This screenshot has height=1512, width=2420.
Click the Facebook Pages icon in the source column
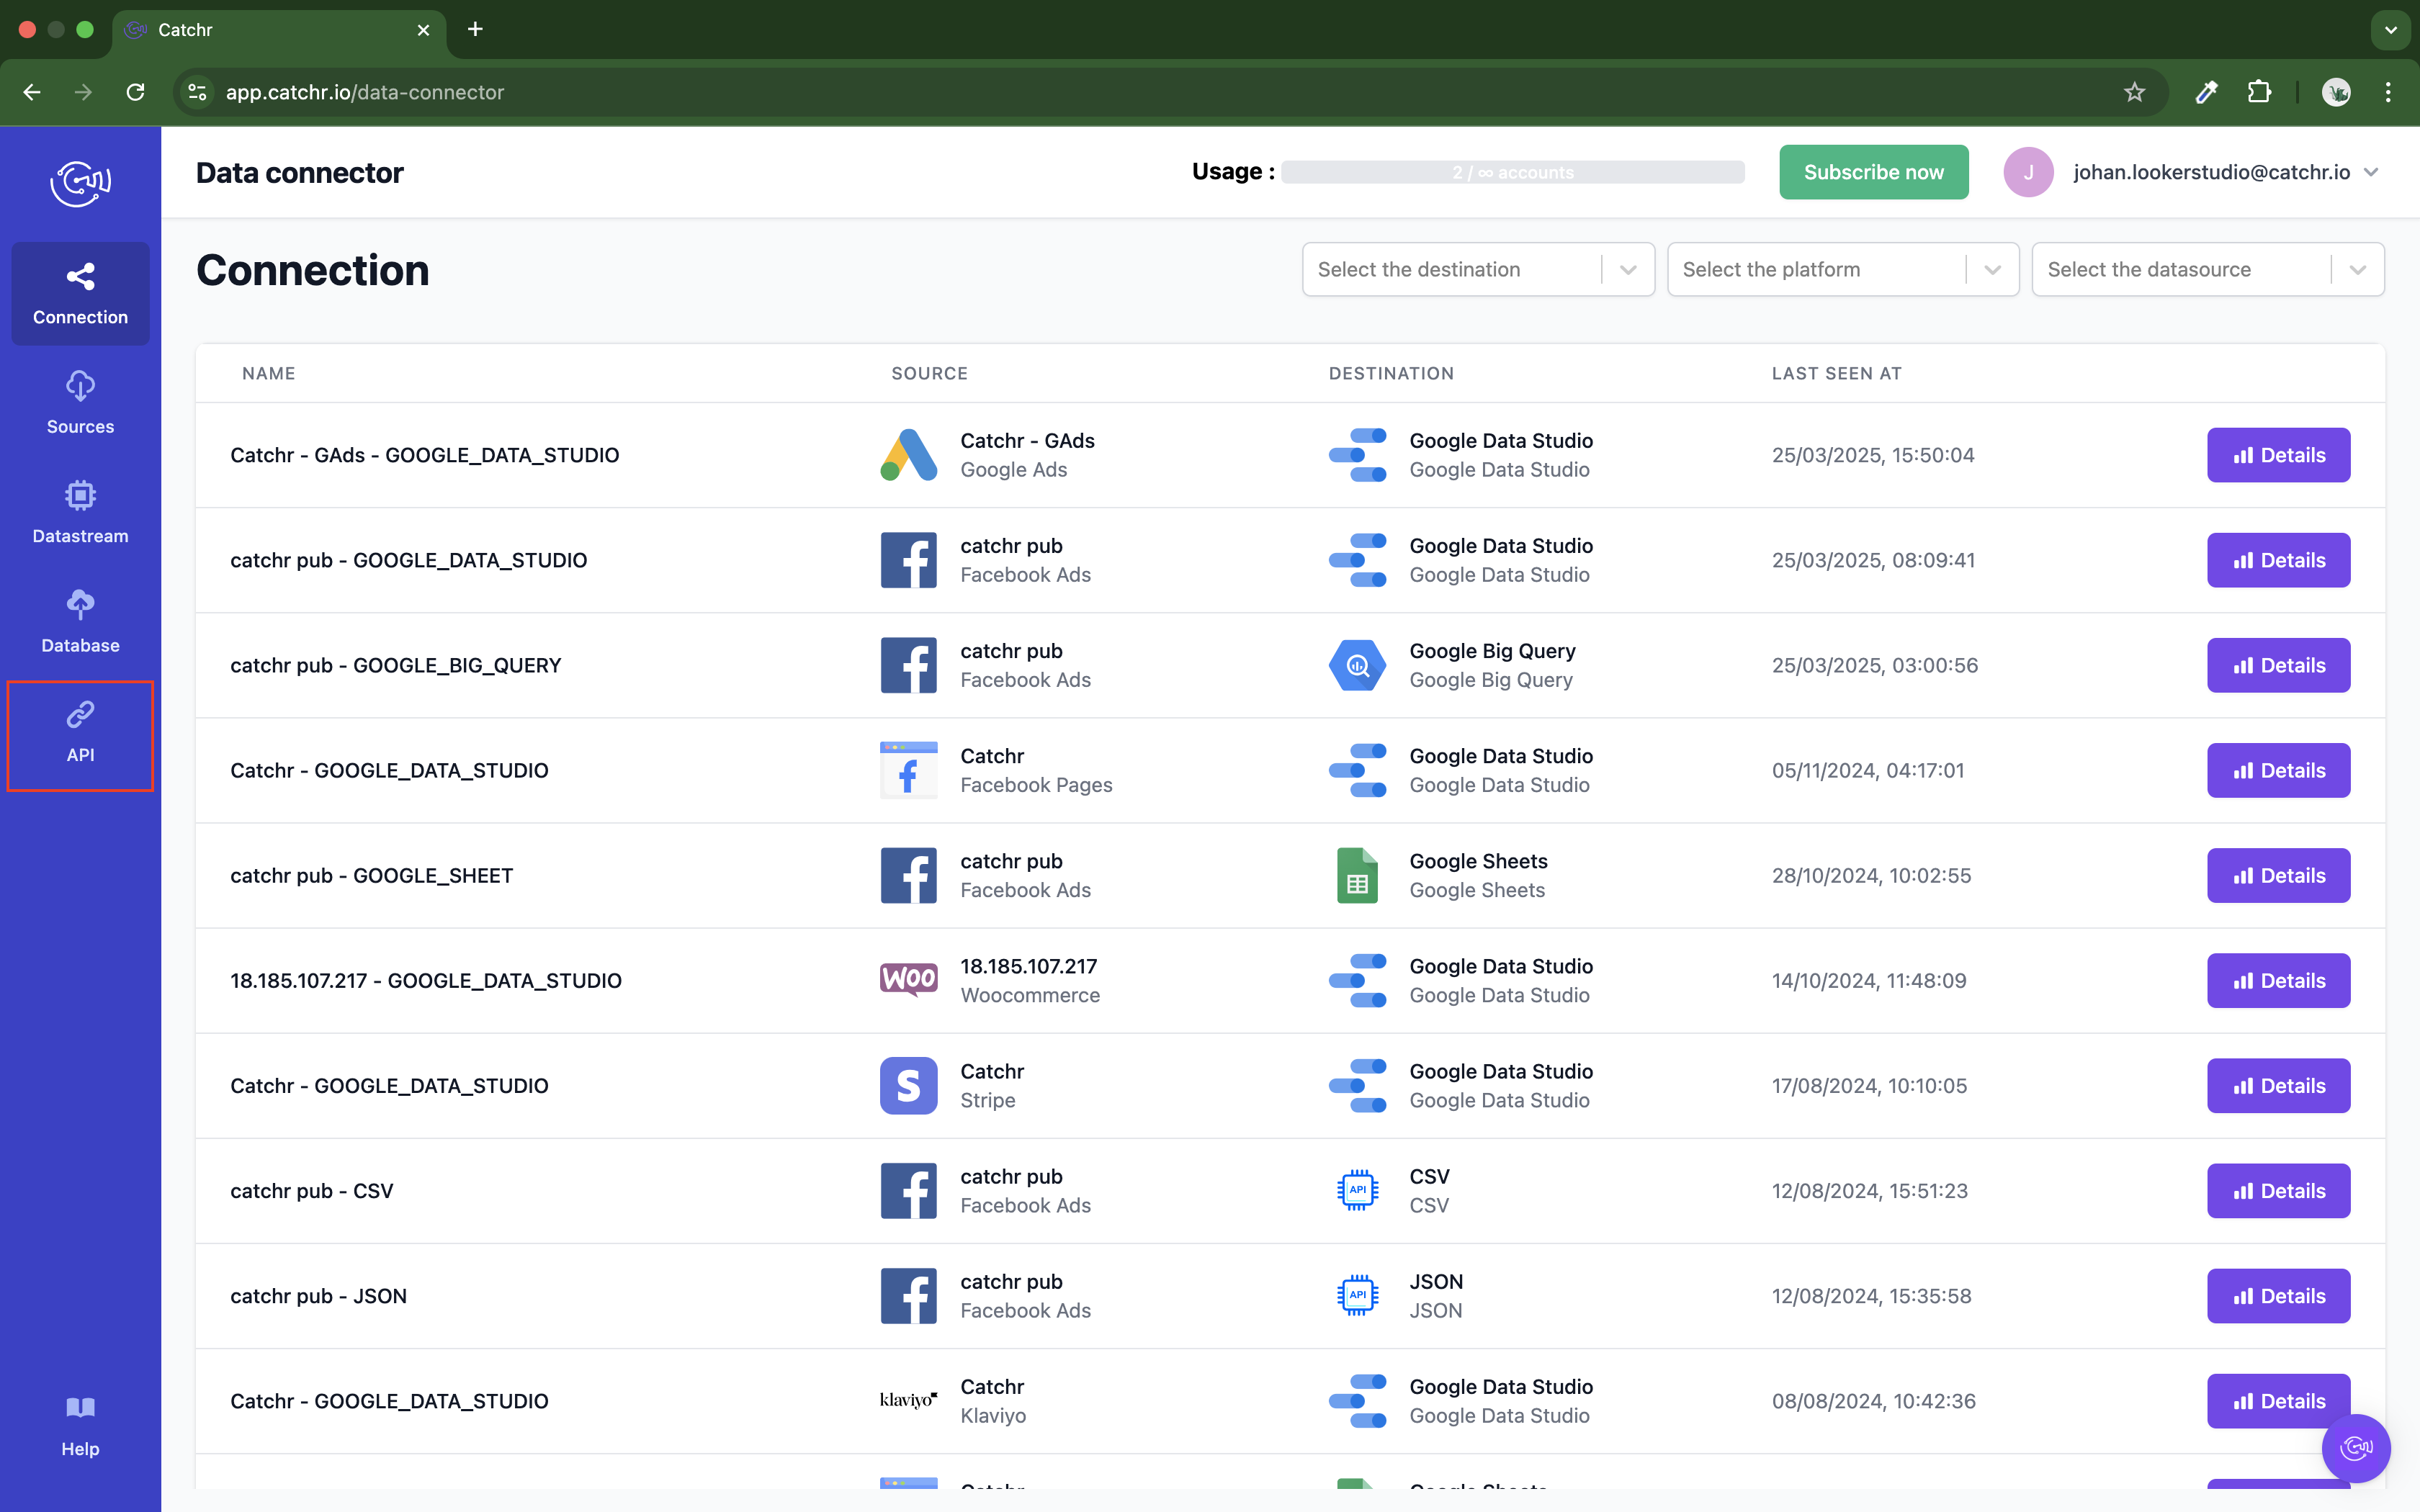908,770
